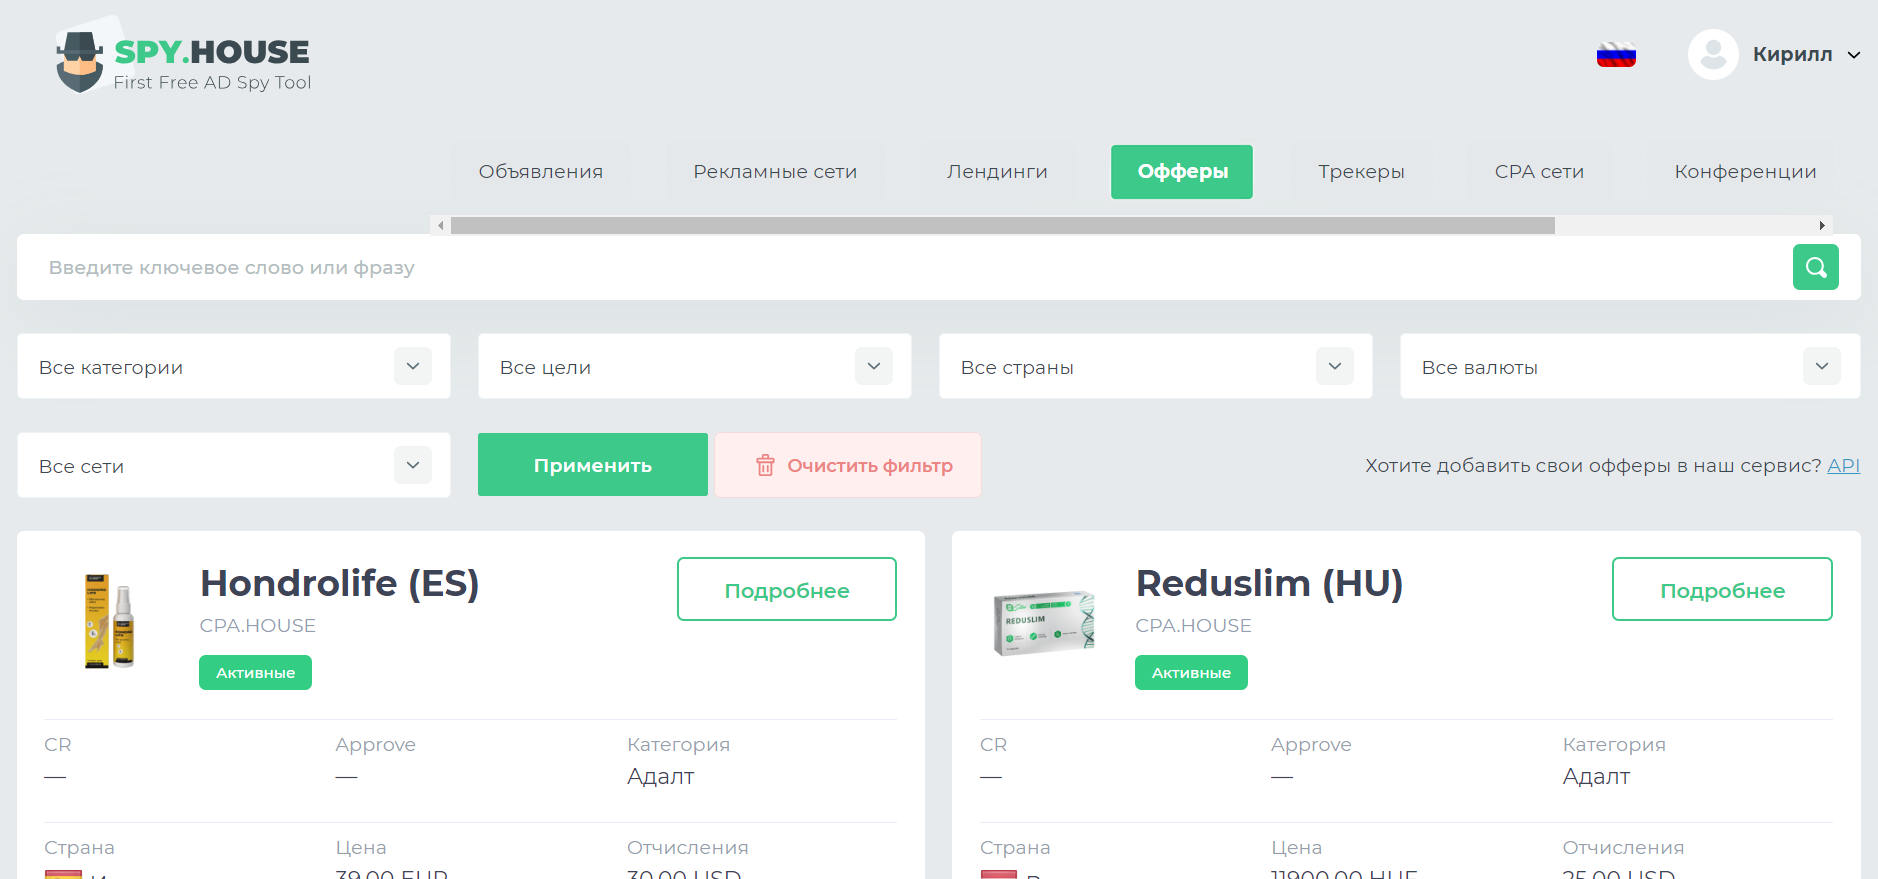
Task: Click the Активные badge on Reduslim card
Action: (x=1191, y=672)
